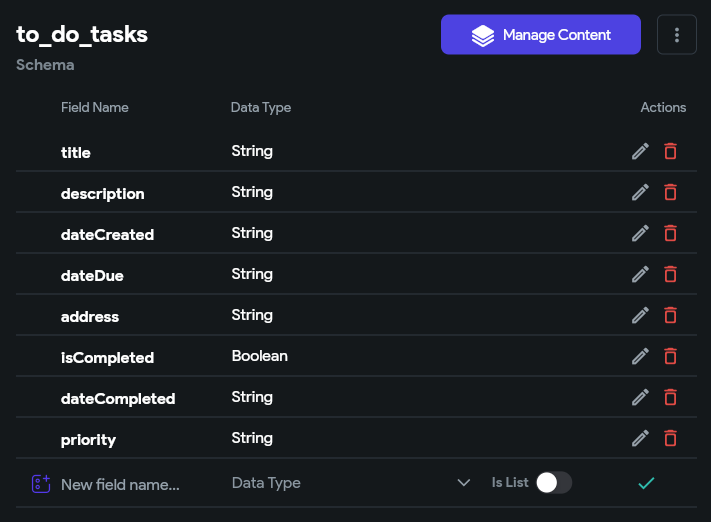Open the Data Type dropdown for new field
The width and height of the screenshot is (711, 522).
[351, 483]
